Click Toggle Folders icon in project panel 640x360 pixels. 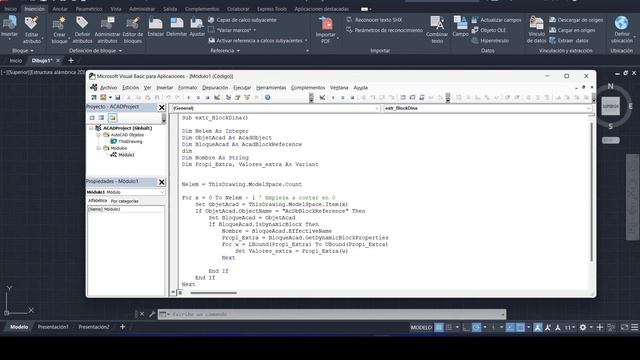pyautogui.click(x=112, y=118)
